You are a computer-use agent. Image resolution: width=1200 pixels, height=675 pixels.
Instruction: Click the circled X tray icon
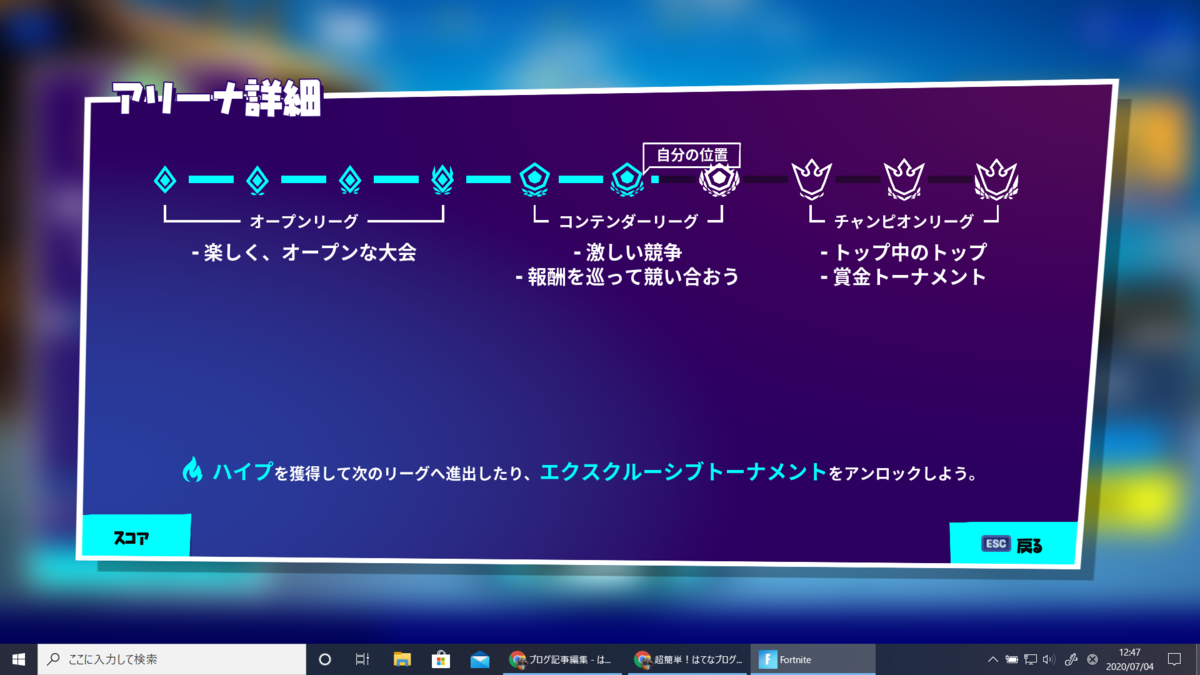[x=1092, y=659]
